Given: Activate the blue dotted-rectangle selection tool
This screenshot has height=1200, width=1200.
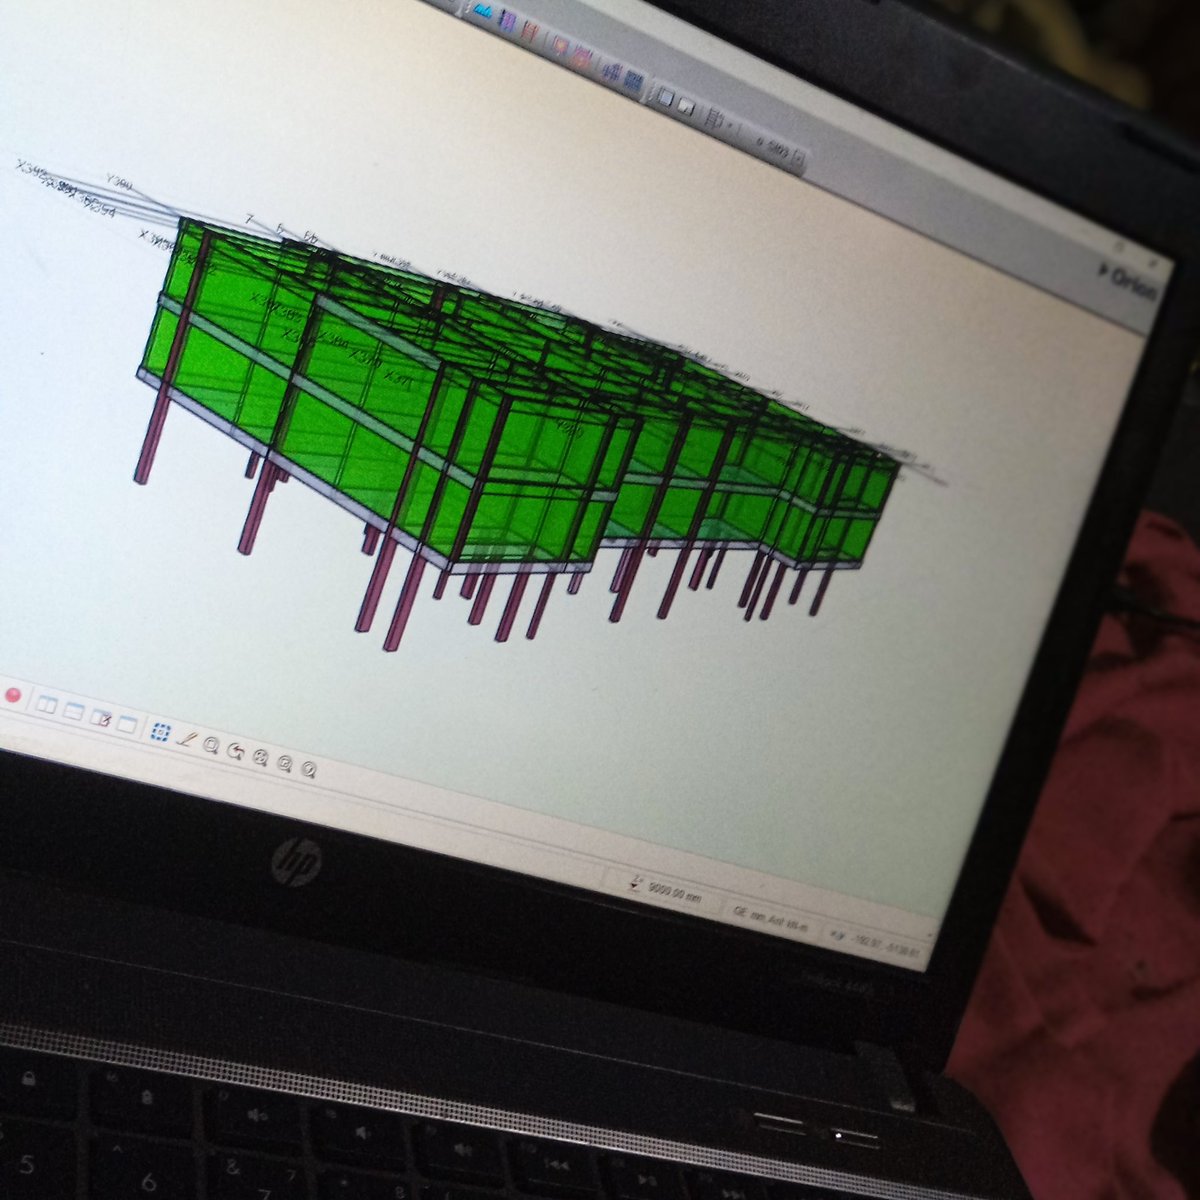Looking at the screenshot, I should click(160, 733).
